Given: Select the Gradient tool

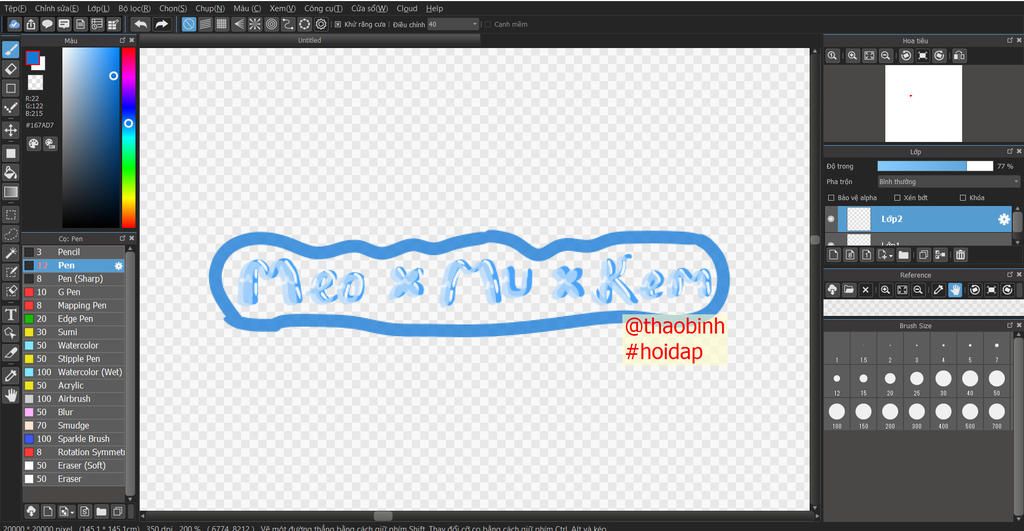Looking at the screenshot, I should (x=10, y=192).
